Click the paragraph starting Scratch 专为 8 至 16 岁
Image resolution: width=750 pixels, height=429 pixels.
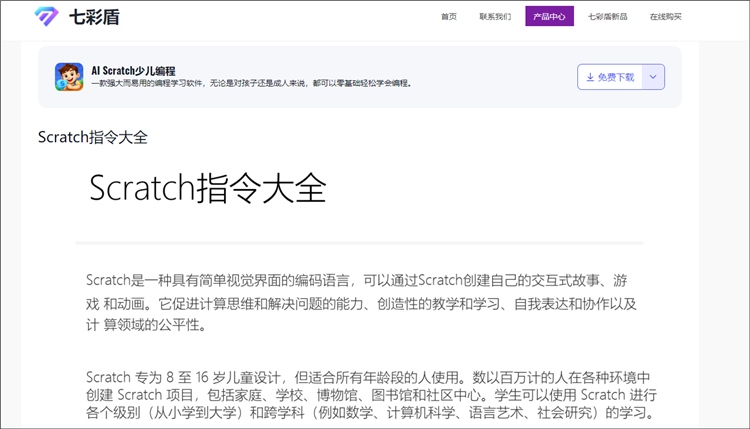(371, 395)
